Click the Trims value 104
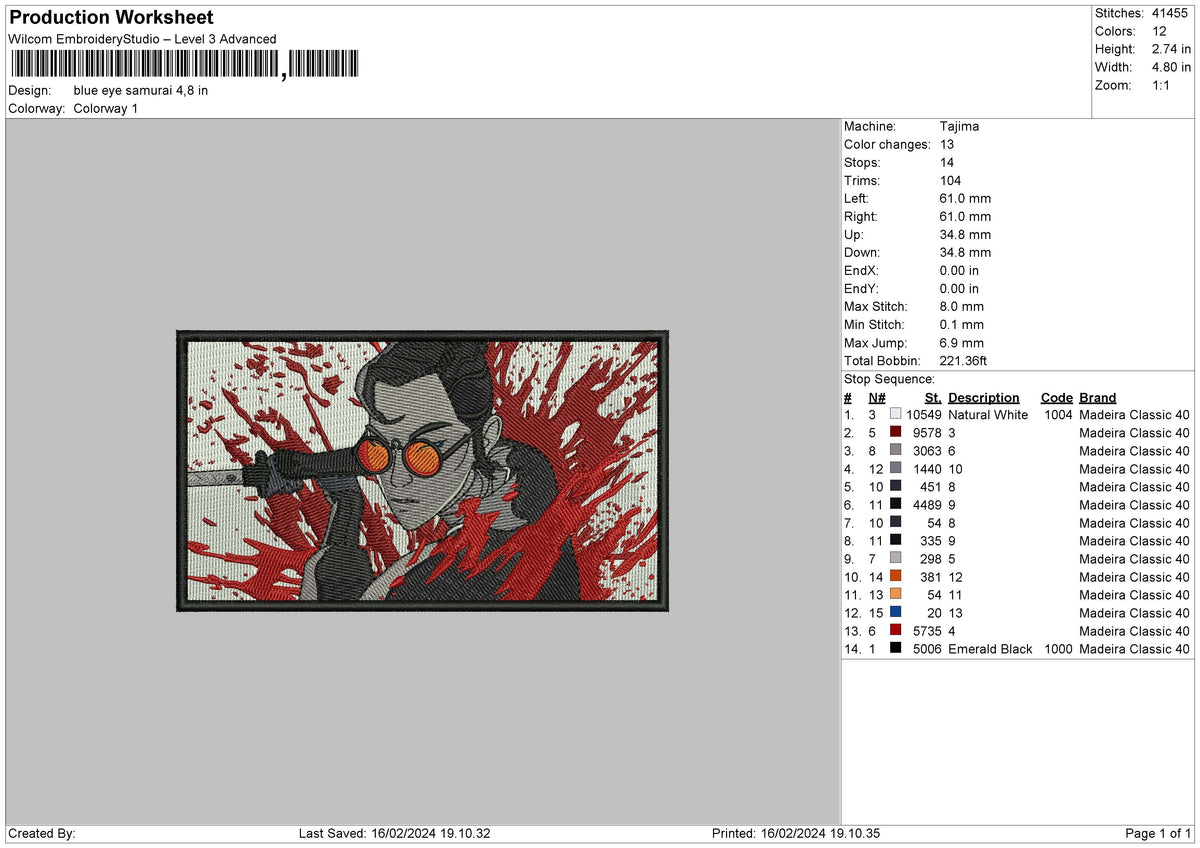1200x848 pixels. pyautogui.click(x=951, y=181)
